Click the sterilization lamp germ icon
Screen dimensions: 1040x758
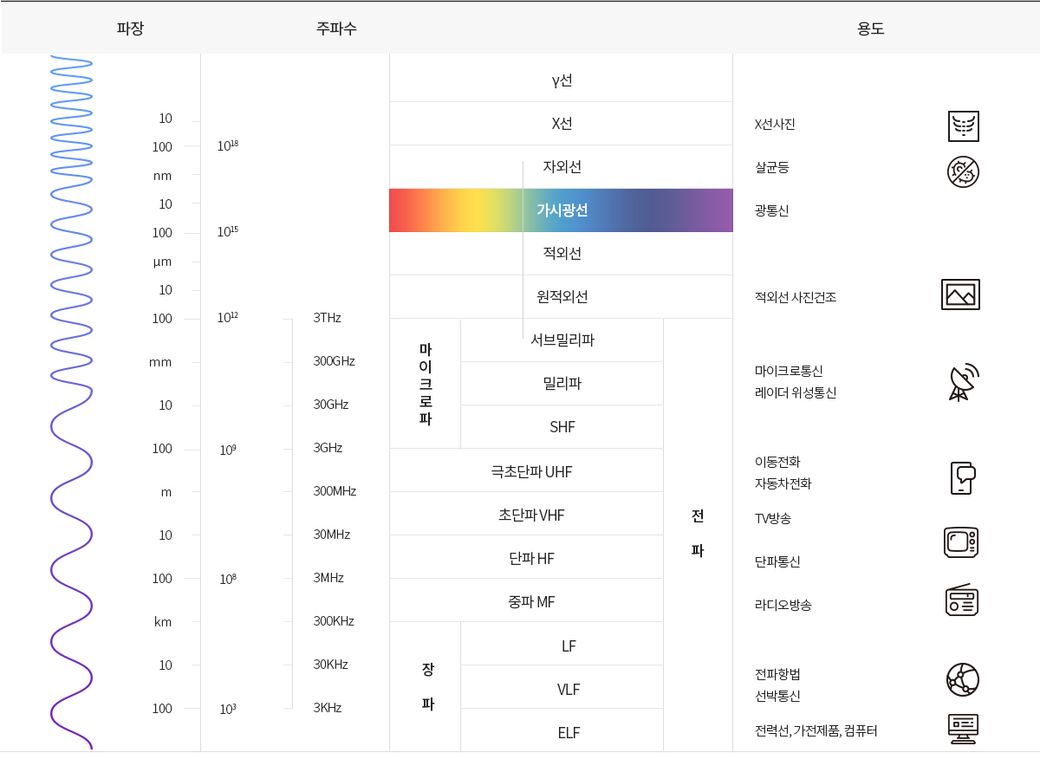point(963,171)
